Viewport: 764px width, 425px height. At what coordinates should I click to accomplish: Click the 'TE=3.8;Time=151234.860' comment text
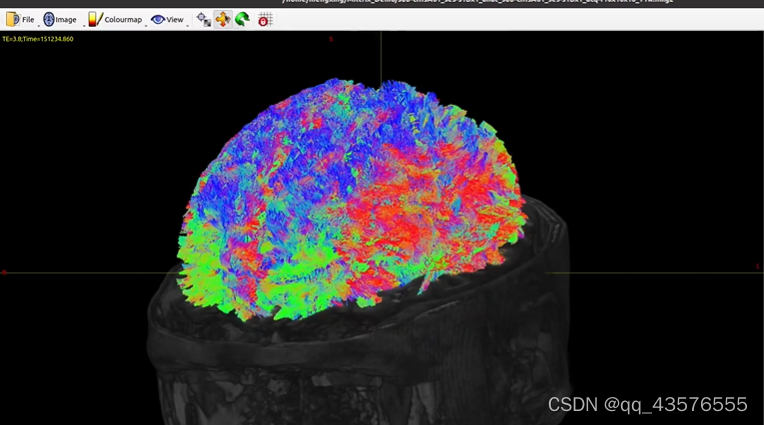(38, 39)
